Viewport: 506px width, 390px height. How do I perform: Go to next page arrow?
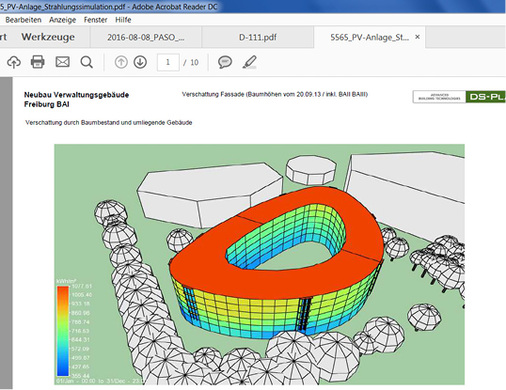(140, 62)
